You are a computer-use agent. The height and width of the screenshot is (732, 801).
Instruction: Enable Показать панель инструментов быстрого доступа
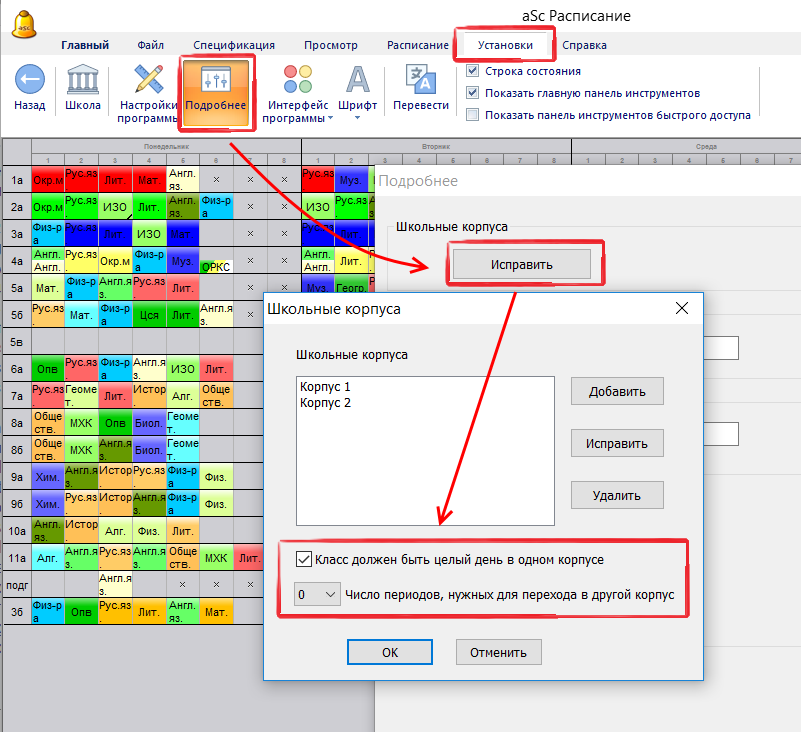click(473, 115)
